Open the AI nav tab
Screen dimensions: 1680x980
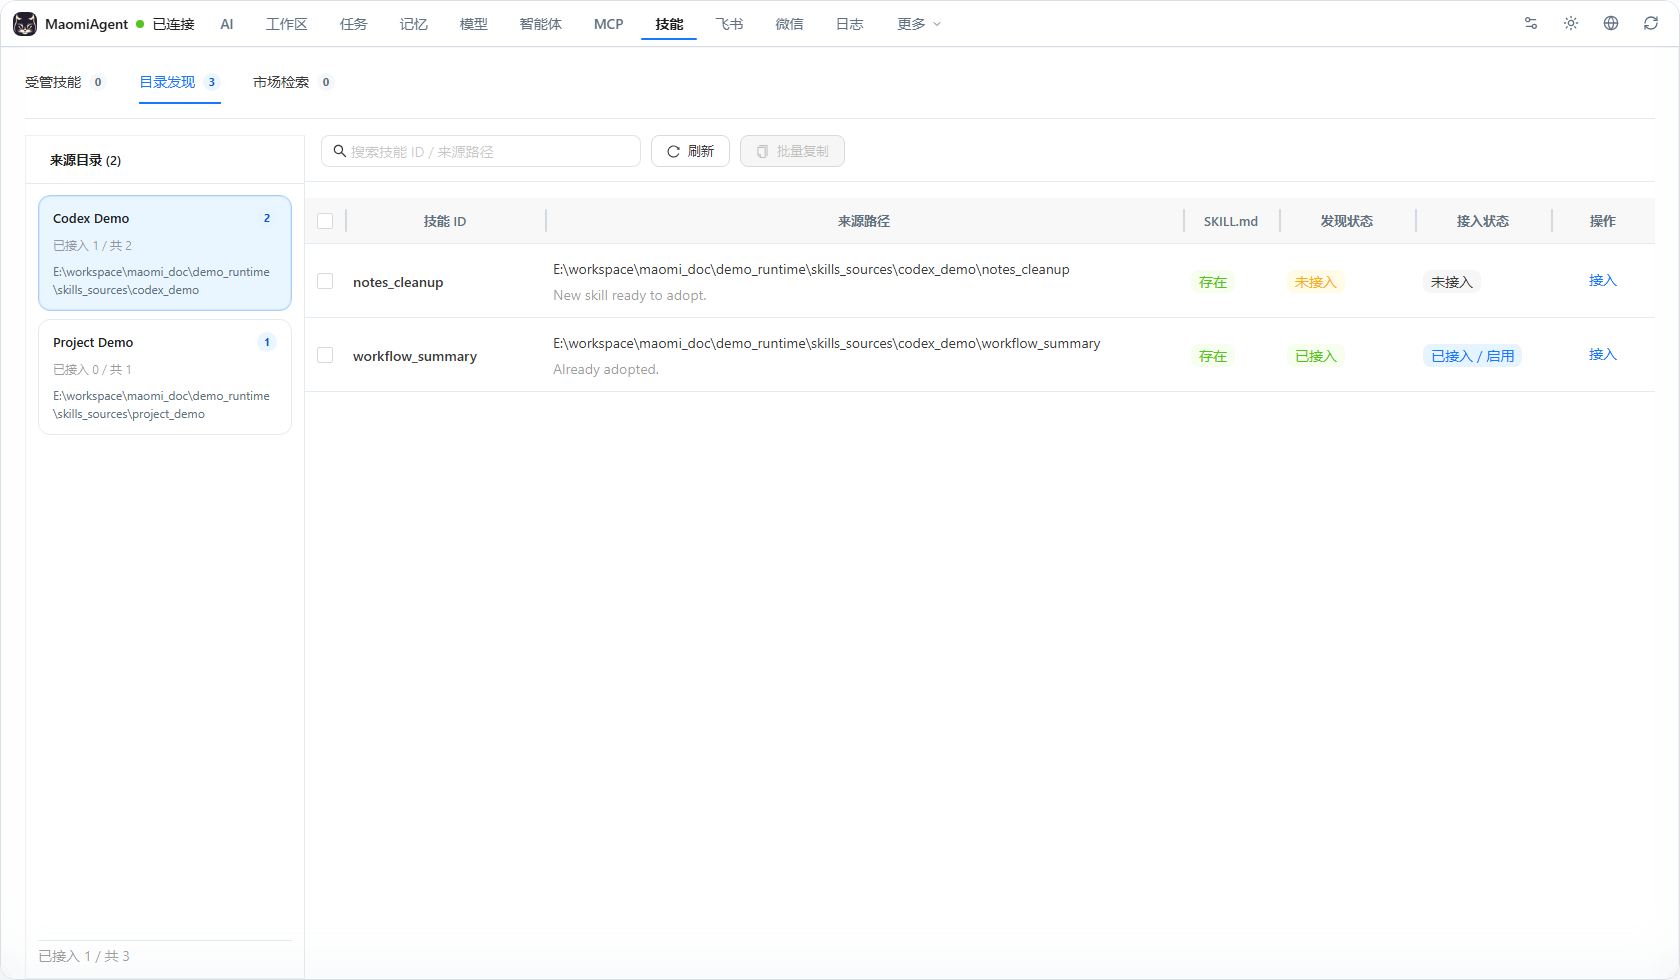tap(227, 24)
